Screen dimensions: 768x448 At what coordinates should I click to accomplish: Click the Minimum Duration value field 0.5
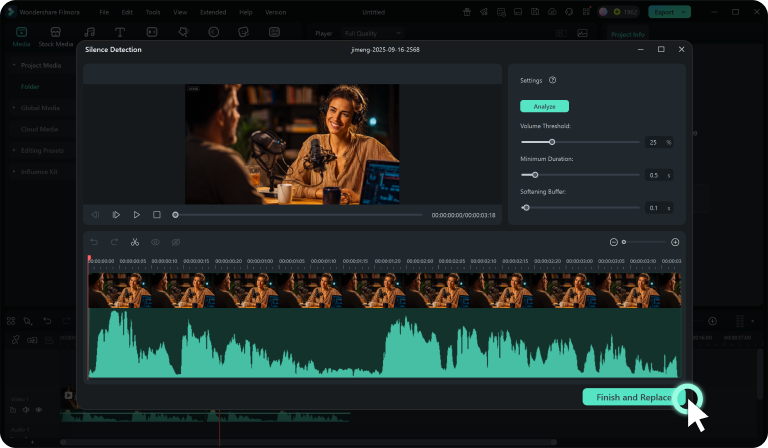(659, 175)
